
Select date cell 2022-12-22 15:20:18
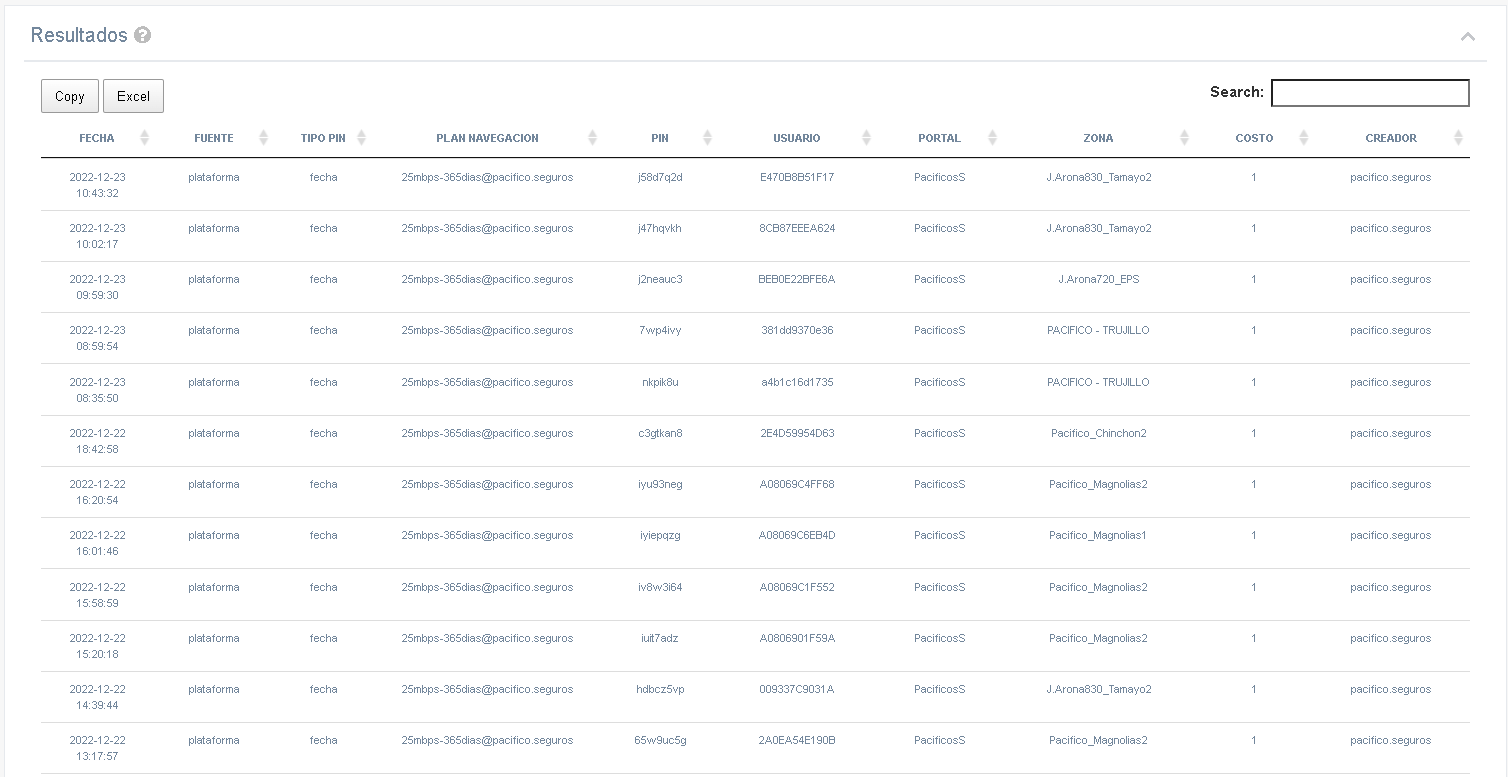[97, 646]
